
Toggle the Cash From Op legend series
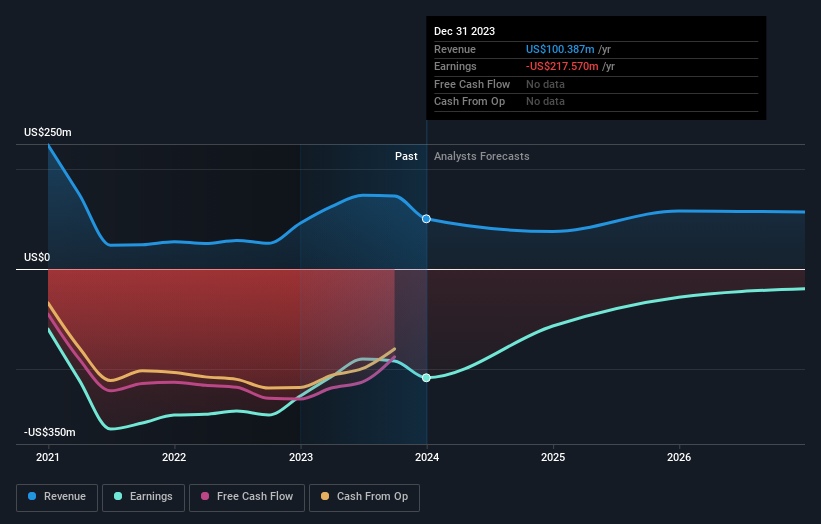click(364, 497)
